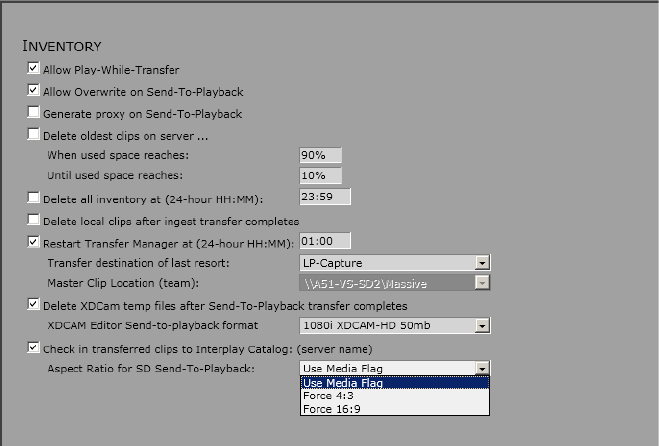The height and width of the screenshot is (446, 659).
Task: Click the 23:59 delete inventory time field
Action: [325, 197]
